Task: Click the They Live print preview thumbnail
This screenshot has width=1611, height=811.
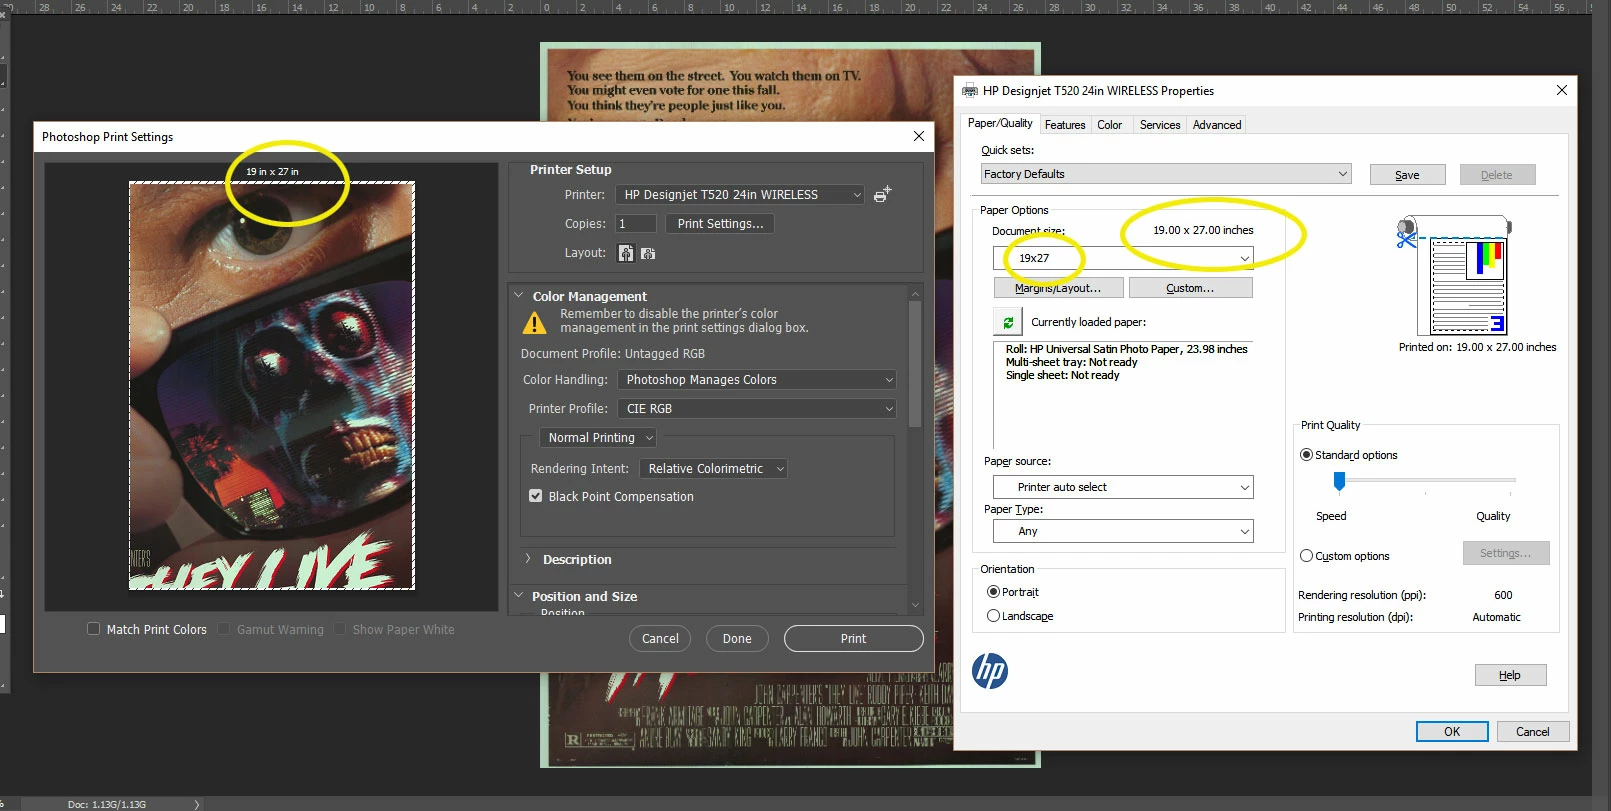Action: (x=272, y=385)
